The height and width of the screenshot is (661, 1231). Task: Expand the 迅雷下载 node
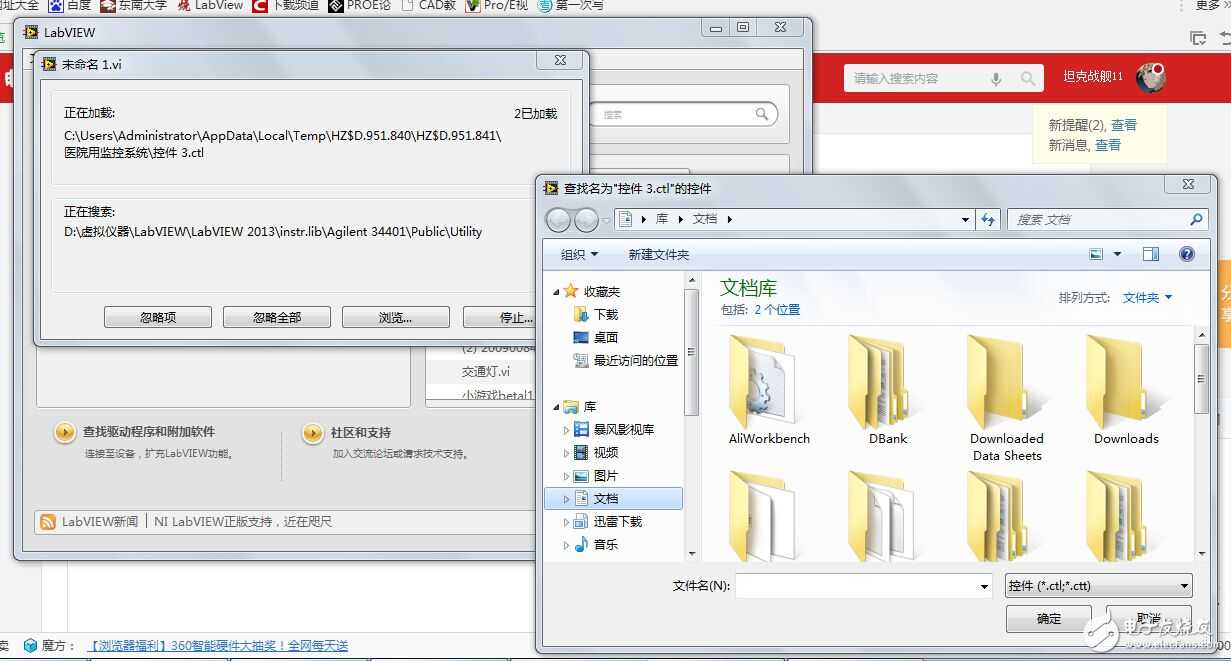[x=566, y=522]
